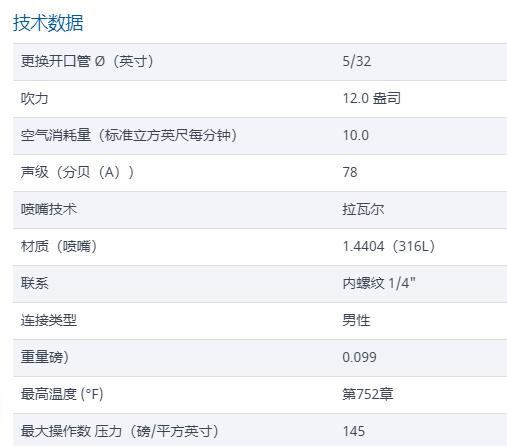Click the 内螺纹 1/4" value
Screen dimensions: 507x446
coord(379,283)
